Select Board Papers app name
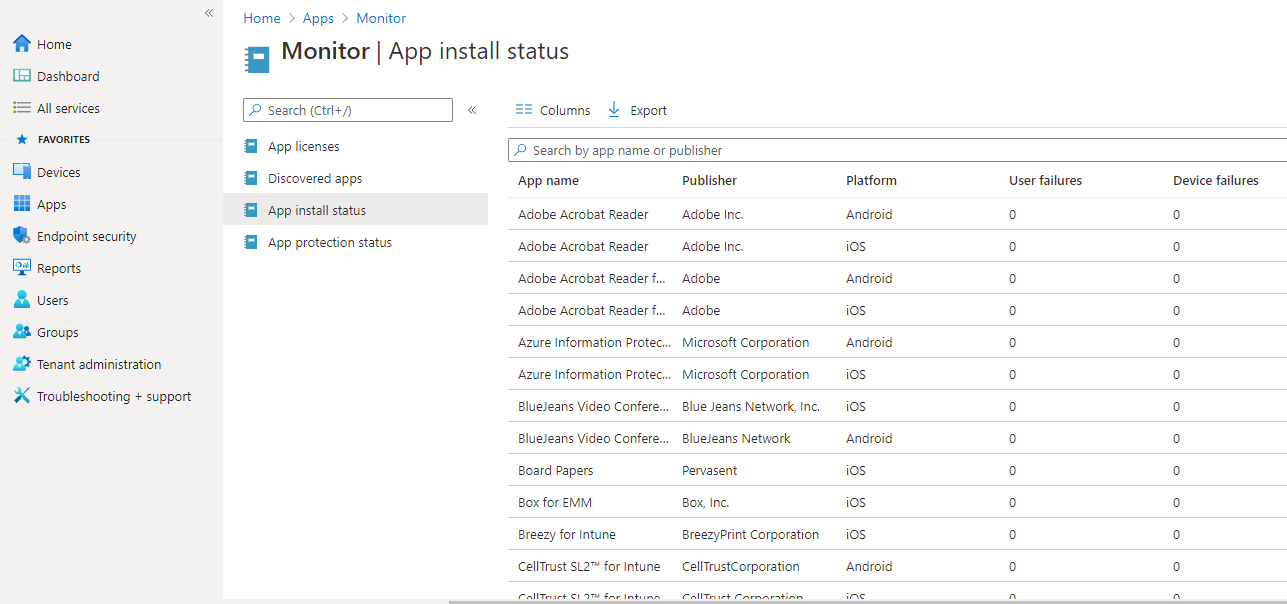The width and height of the screenshot is (1287, 604). [555, 470]
